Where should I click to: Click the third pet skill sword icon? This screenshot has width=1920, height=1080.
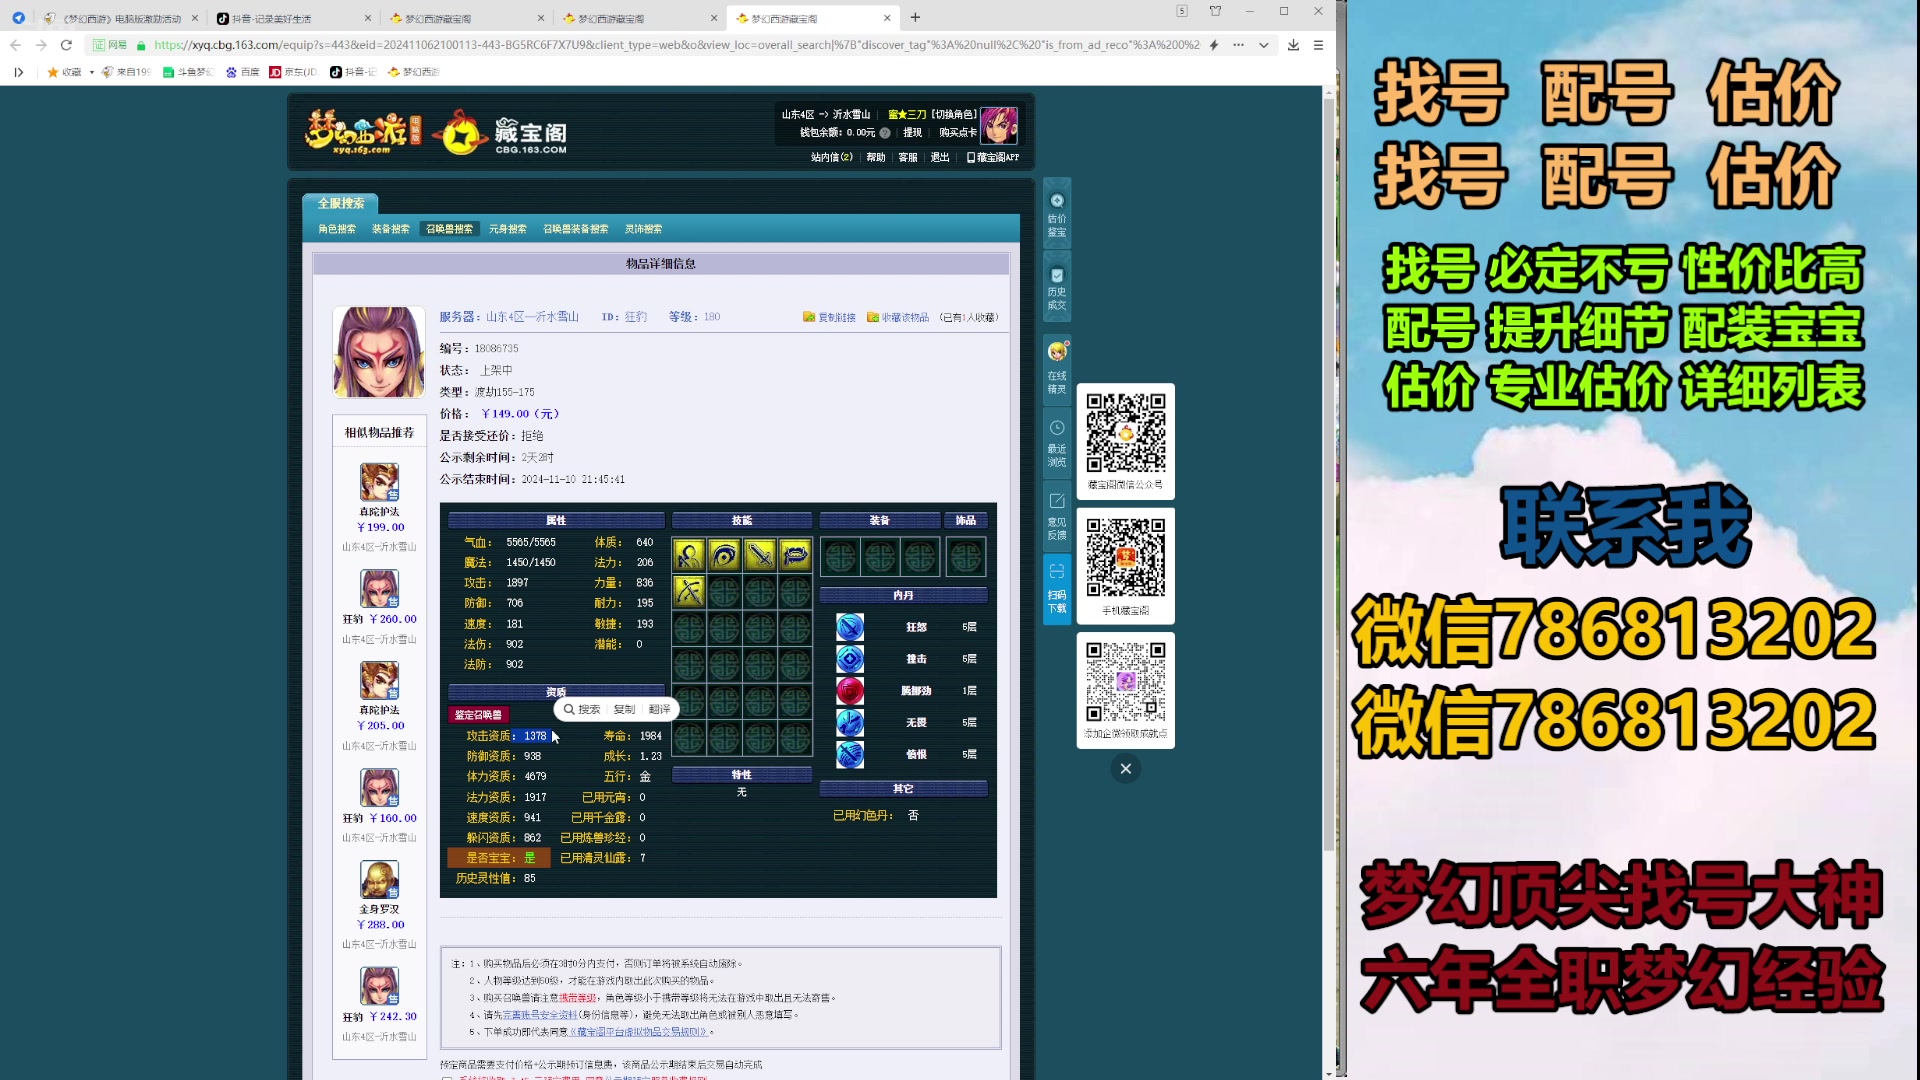click(760, 554)
